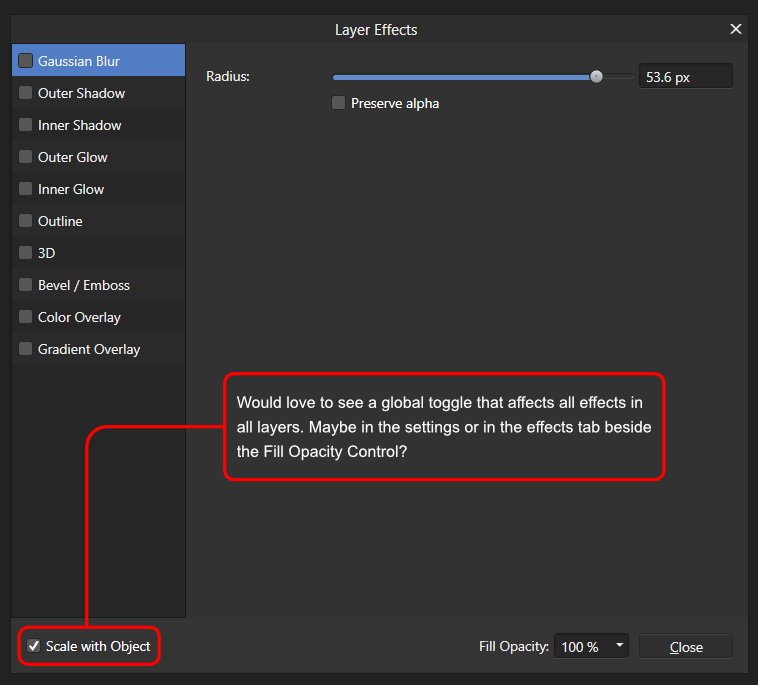Check the Gradient Overlay checkbox
Image resolution: width=758 pixels, height=685 pixels.
click(x=26, y=349)
